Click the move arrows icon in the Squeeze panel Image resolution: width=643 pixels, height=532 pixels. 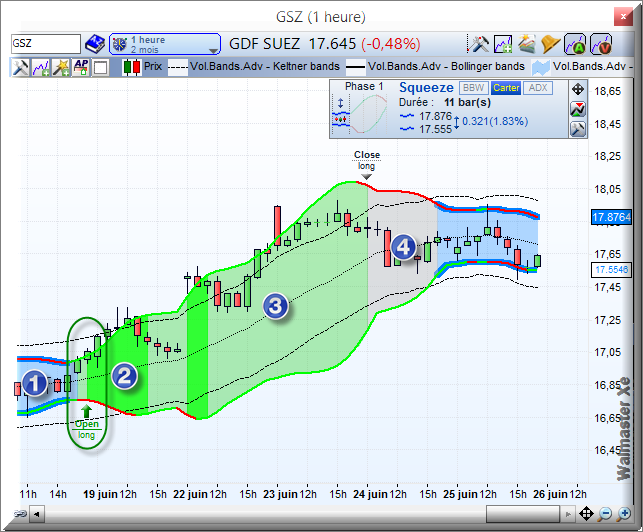(x=578, y=89)
